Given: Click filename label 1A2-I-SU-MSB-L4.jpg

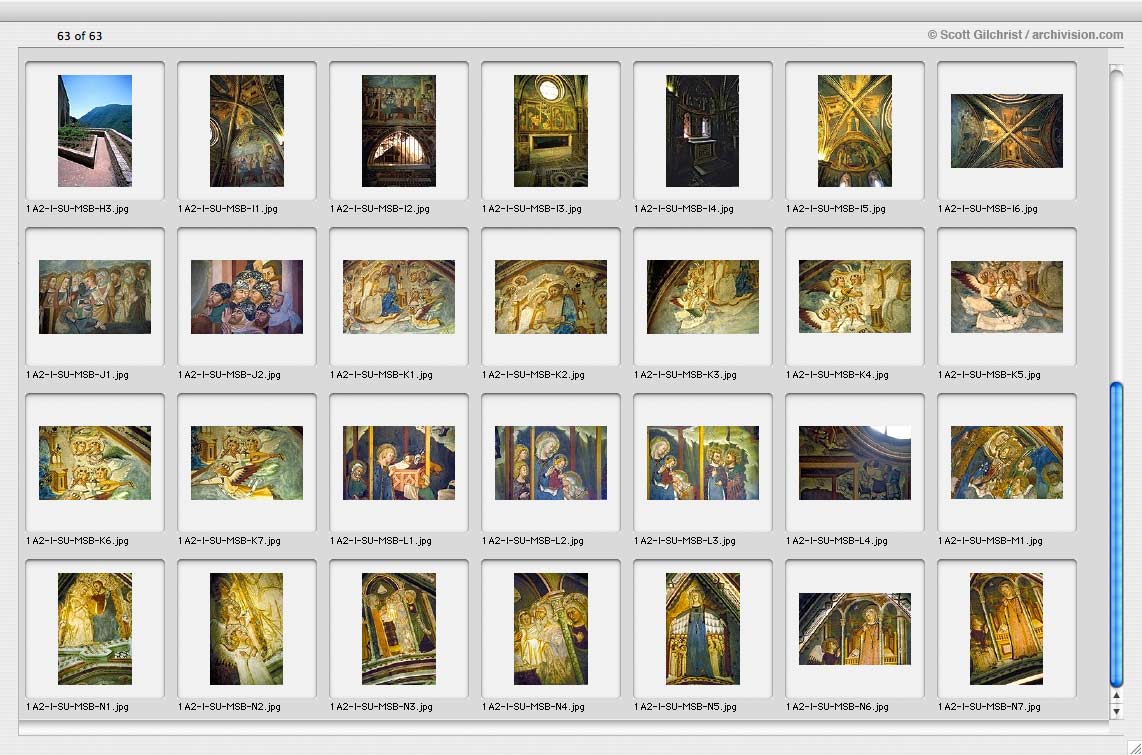Looking at the screenshot, I should click(837, 540).
